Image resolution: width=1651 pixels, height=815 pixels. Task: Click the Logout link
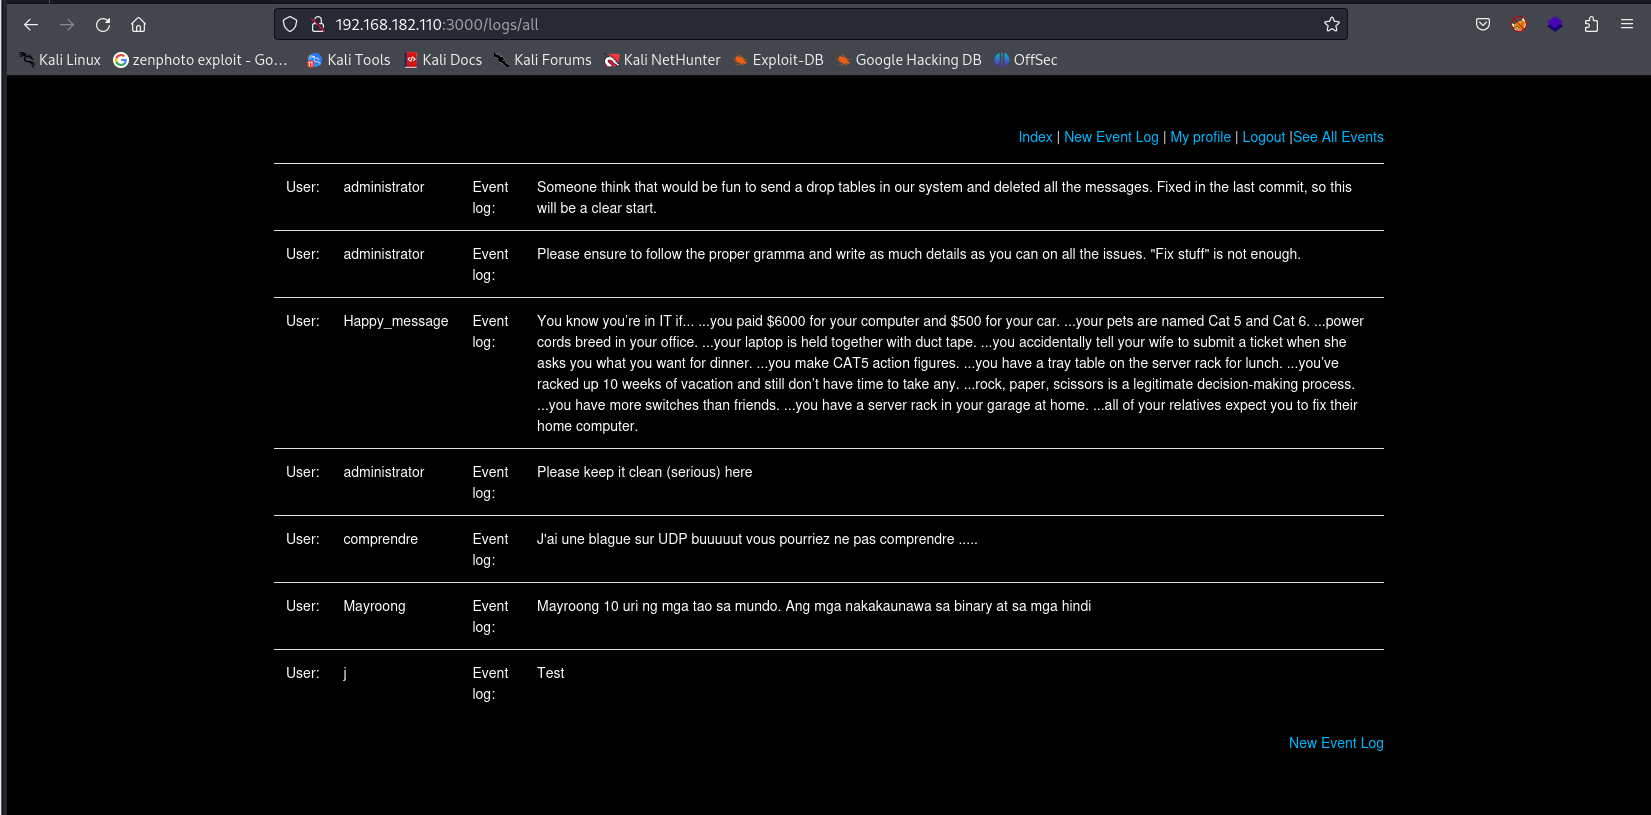pos(1263,137)
